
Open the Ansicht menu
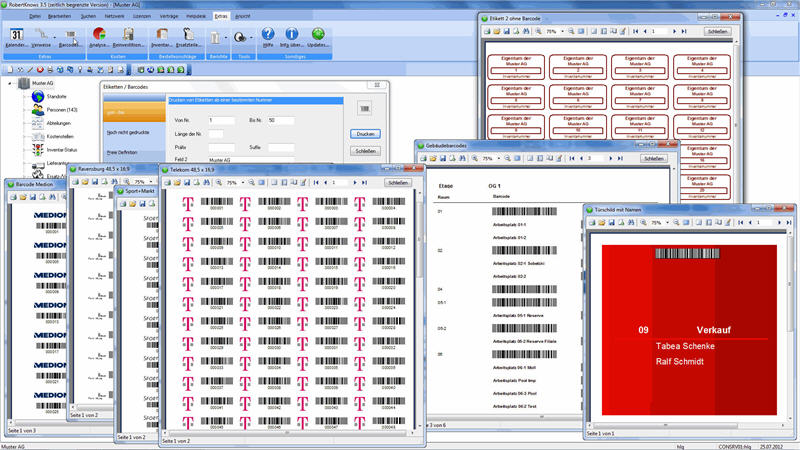point(242,16)
